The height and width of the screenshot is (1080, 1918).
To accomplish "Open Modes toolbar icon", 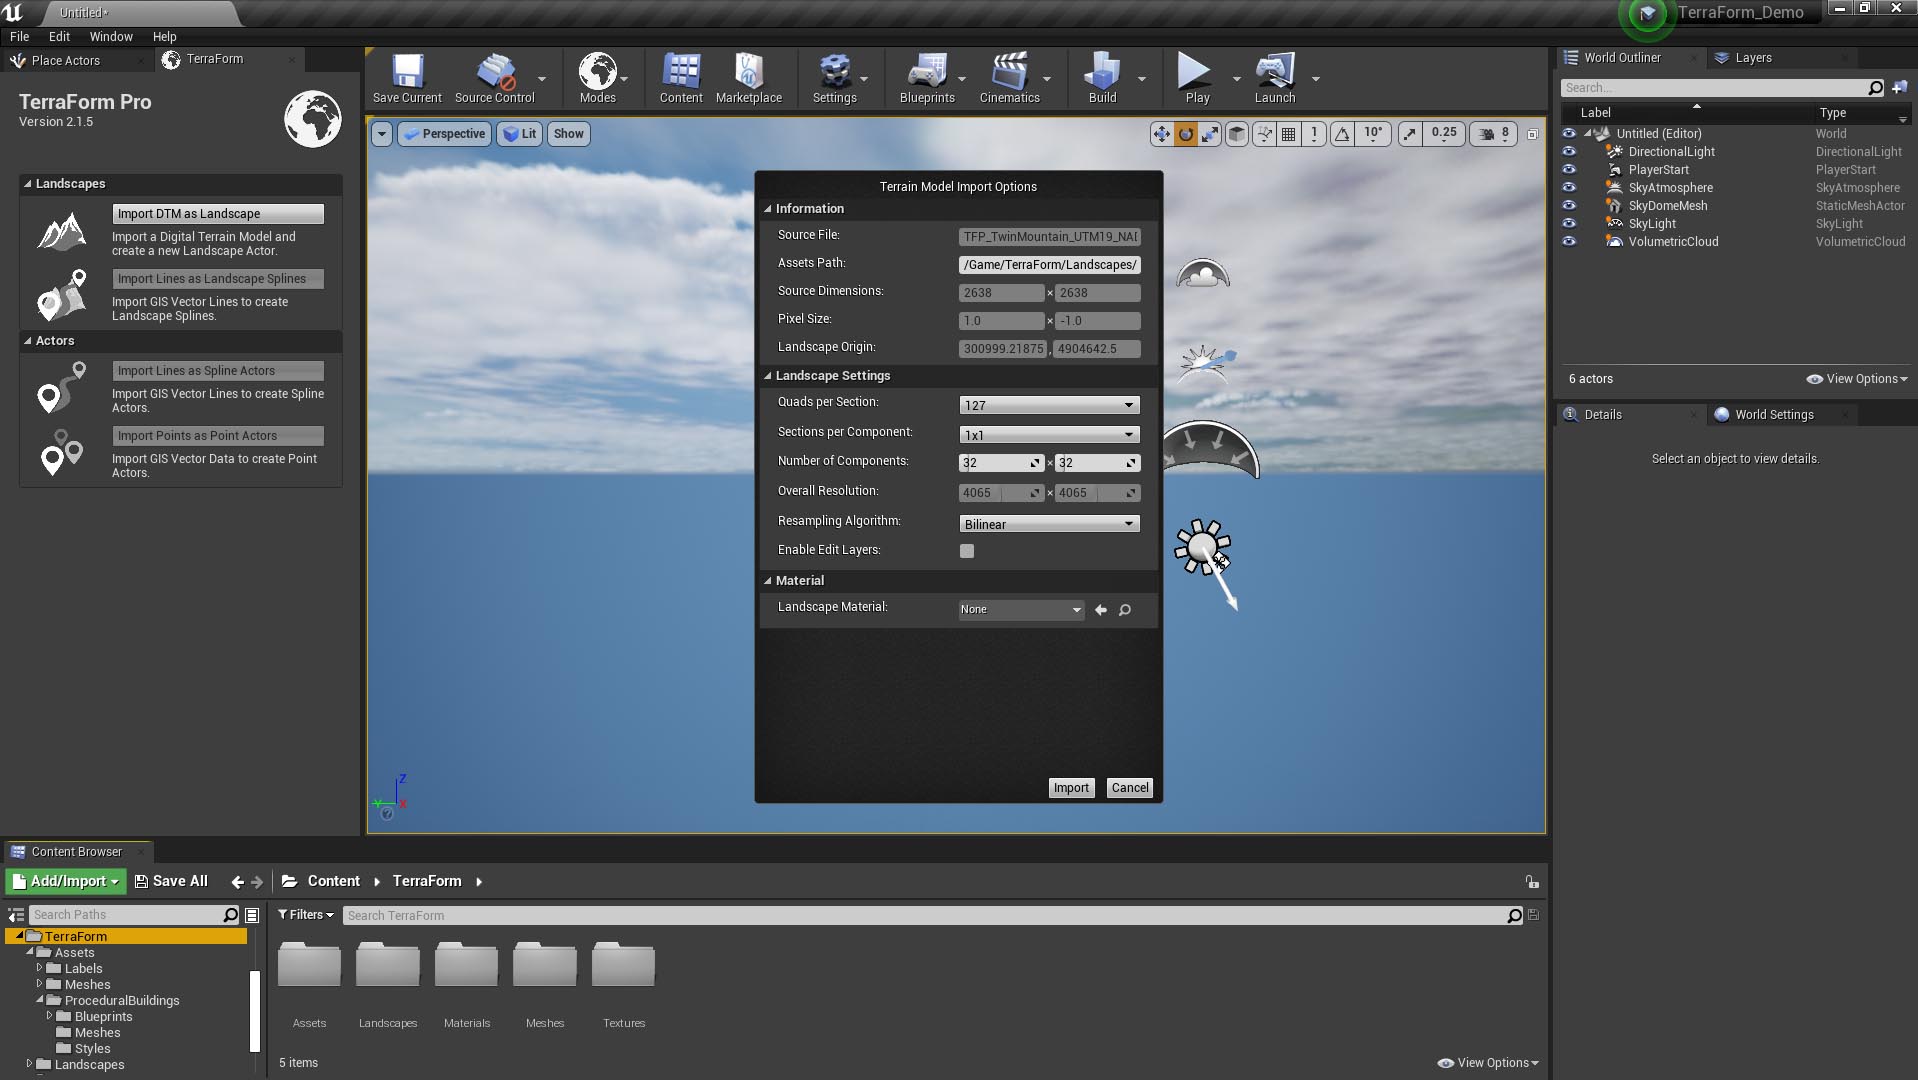I will click(x=597, y=78).
